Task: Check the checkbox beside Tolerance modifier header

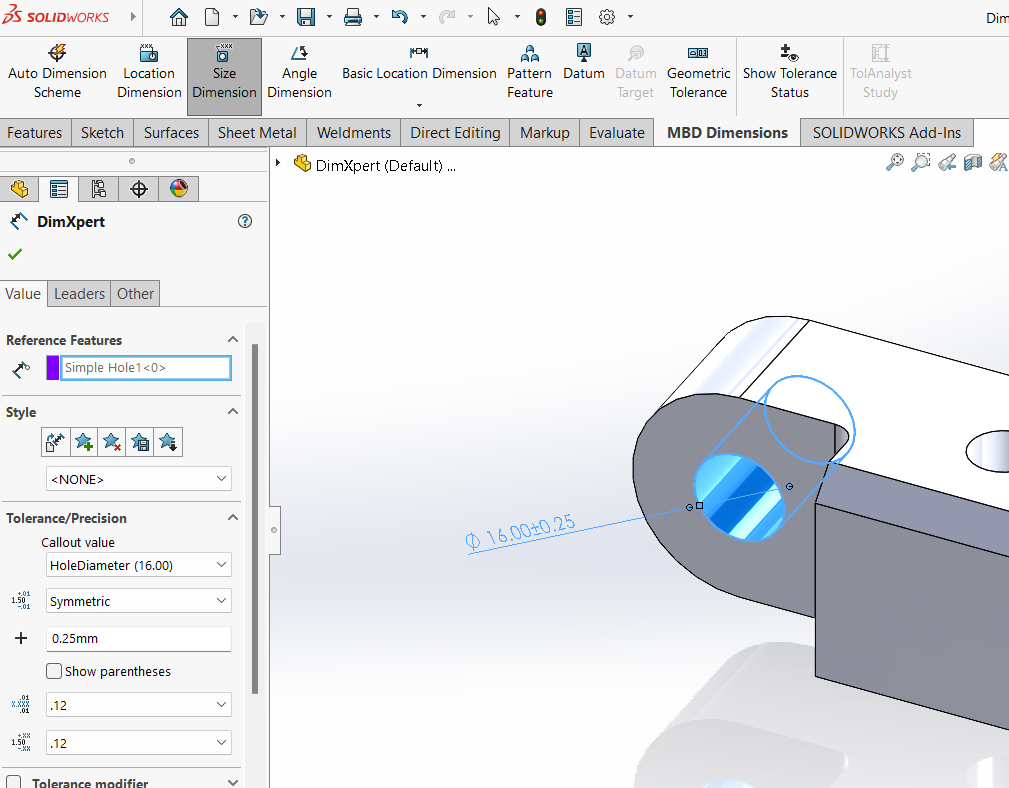Action: pyautogui.click(x=13, y=781)
